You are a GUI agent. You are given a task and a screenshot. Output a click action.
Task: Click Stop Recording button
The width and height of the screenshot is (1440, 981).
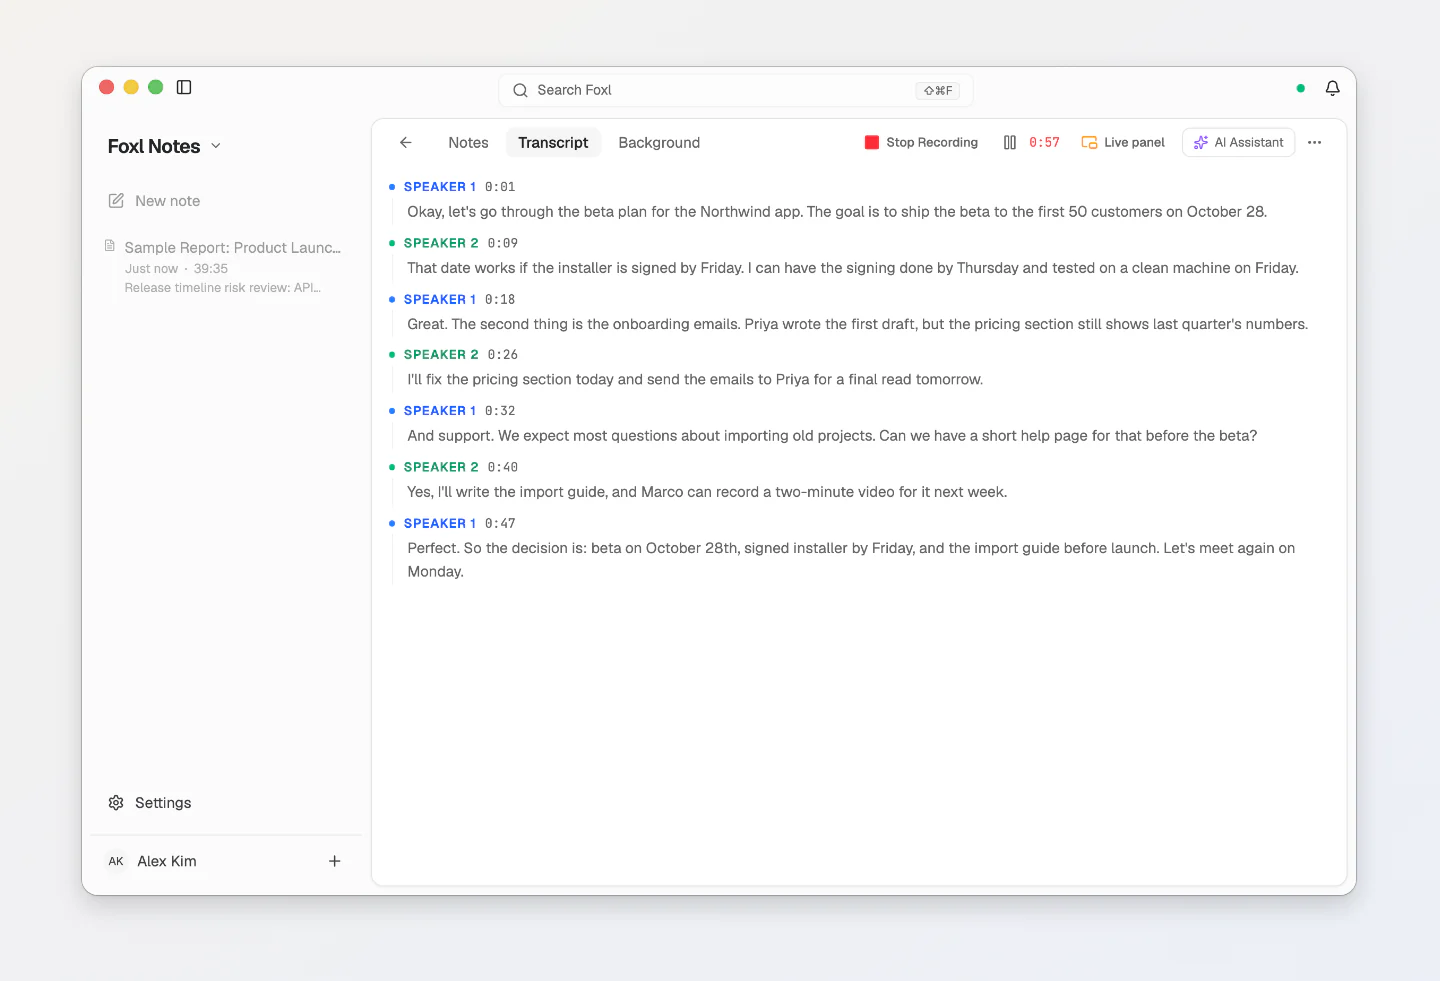pyautogui.click(x=921, y=142)
